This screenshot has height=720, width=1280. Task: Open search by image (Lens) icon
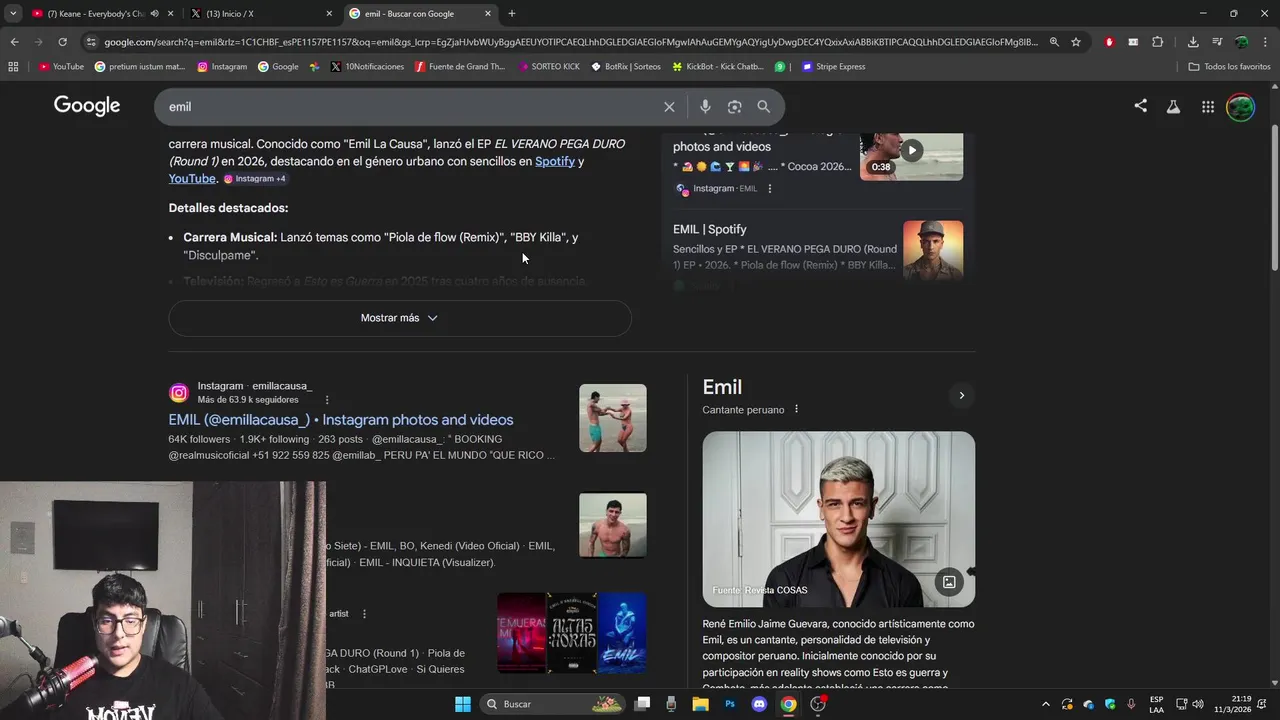[x=735, y=107]
